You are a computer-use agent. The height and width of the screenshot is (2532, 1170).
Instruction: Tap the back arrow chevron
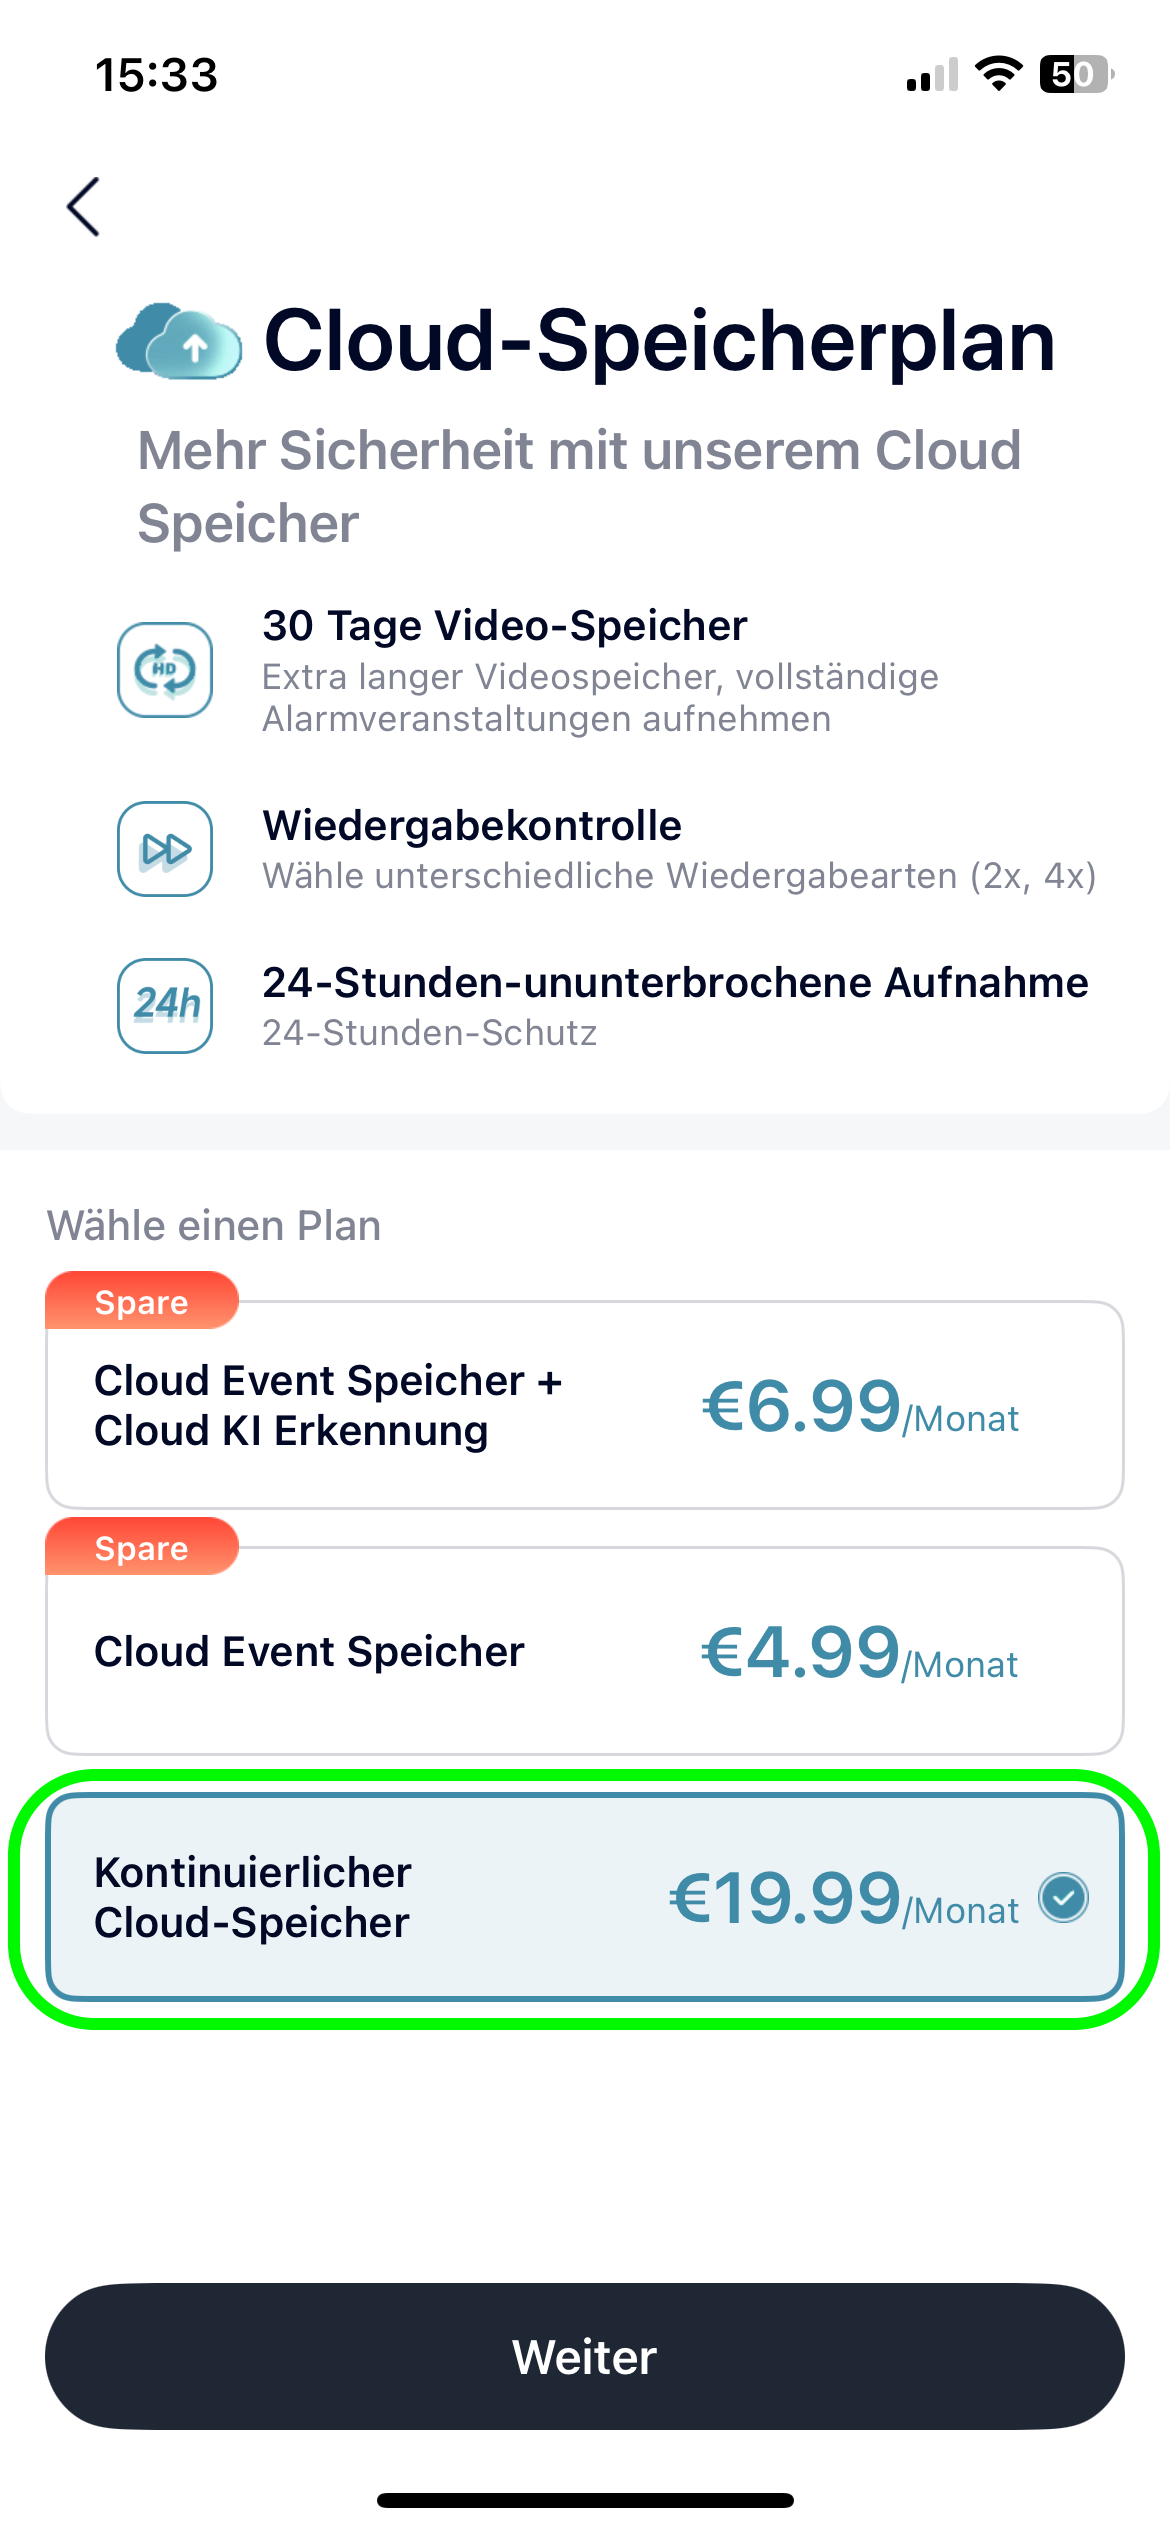(84, 207)
